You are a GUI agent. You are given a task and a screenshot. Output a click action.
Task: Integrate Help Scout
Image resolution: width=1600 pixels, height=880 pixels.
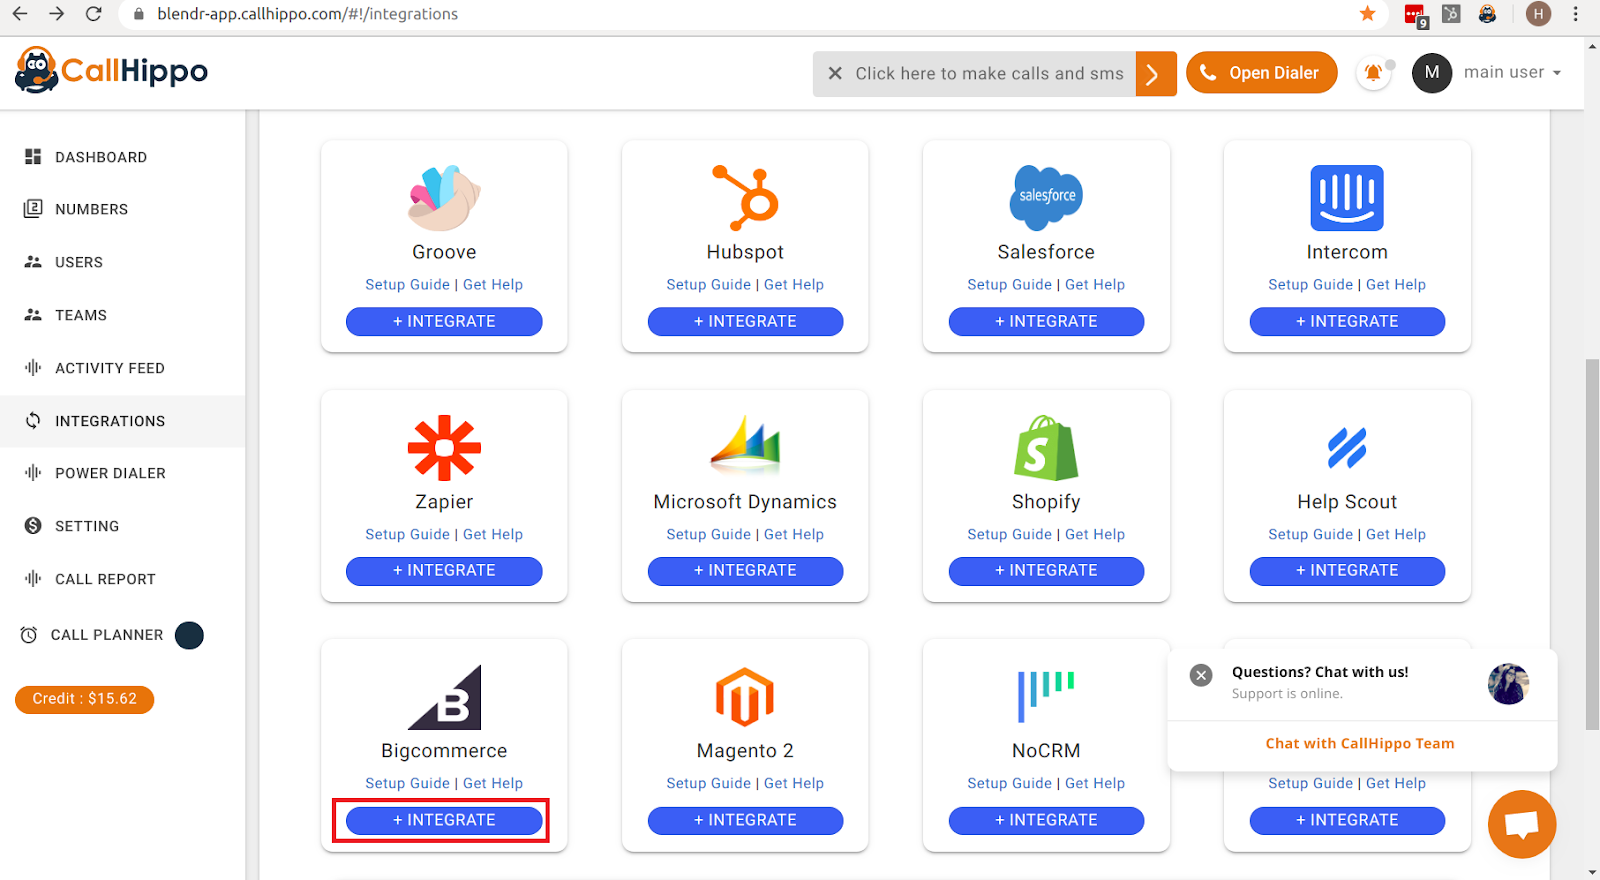pyautogui.click(x=1347, y=571)
